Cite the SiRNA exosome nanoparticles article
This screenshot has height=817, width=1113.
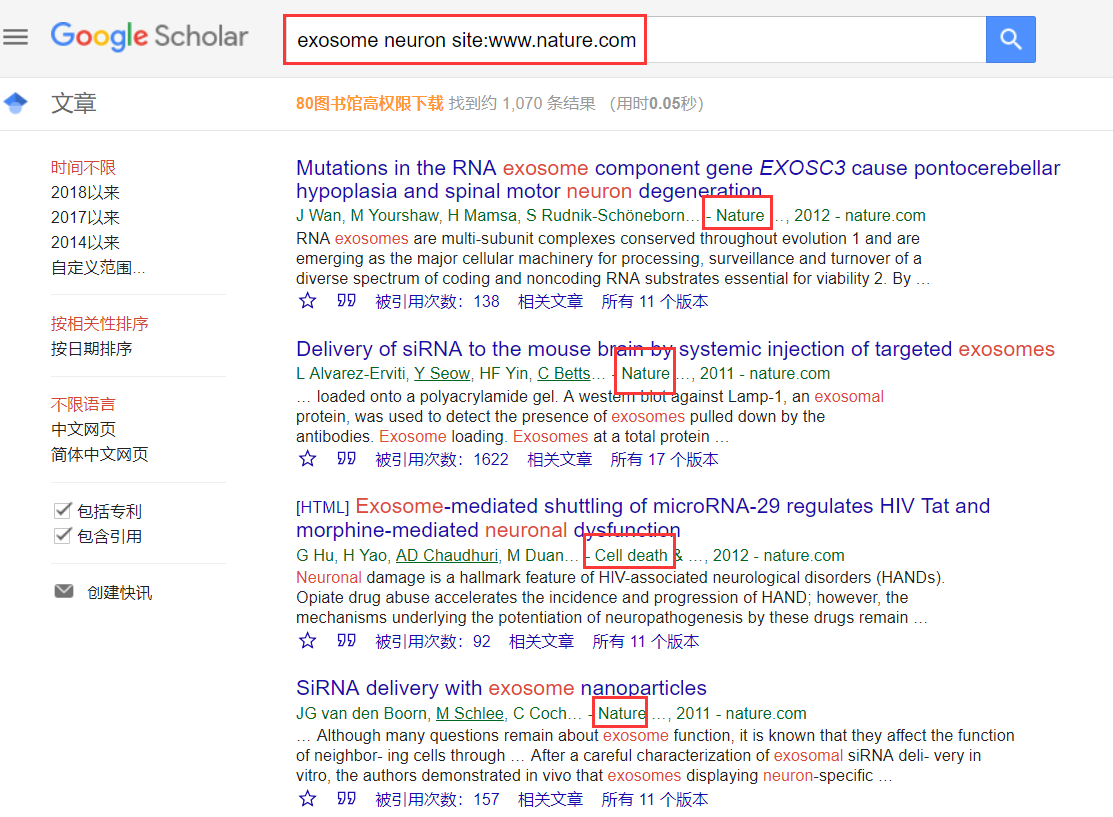pyautogui.click(x=346, y=799)
